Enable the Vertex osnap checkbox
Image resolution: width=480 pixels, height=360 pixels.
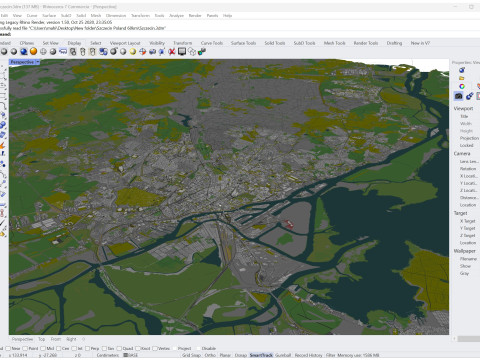click(155, 348)
